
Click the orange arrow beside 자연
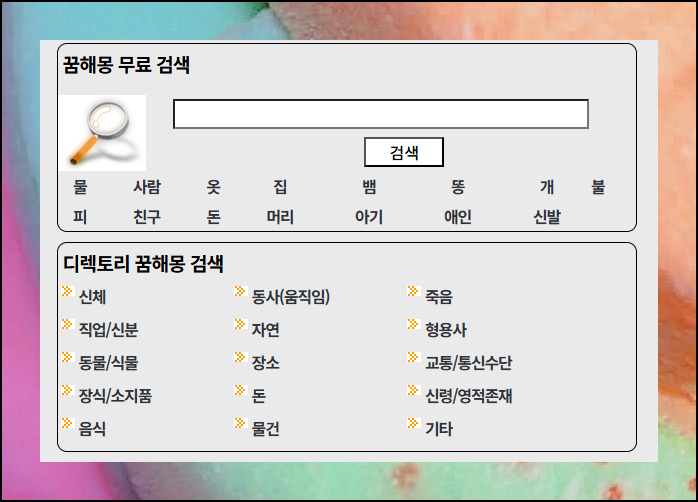click(240, 324)
